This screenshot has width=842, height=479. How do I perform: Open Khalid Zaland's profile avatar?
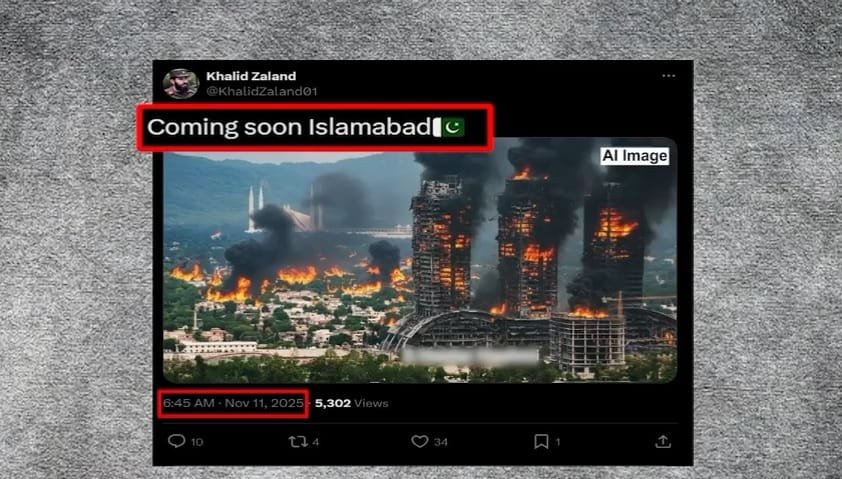tap(181, 84)
